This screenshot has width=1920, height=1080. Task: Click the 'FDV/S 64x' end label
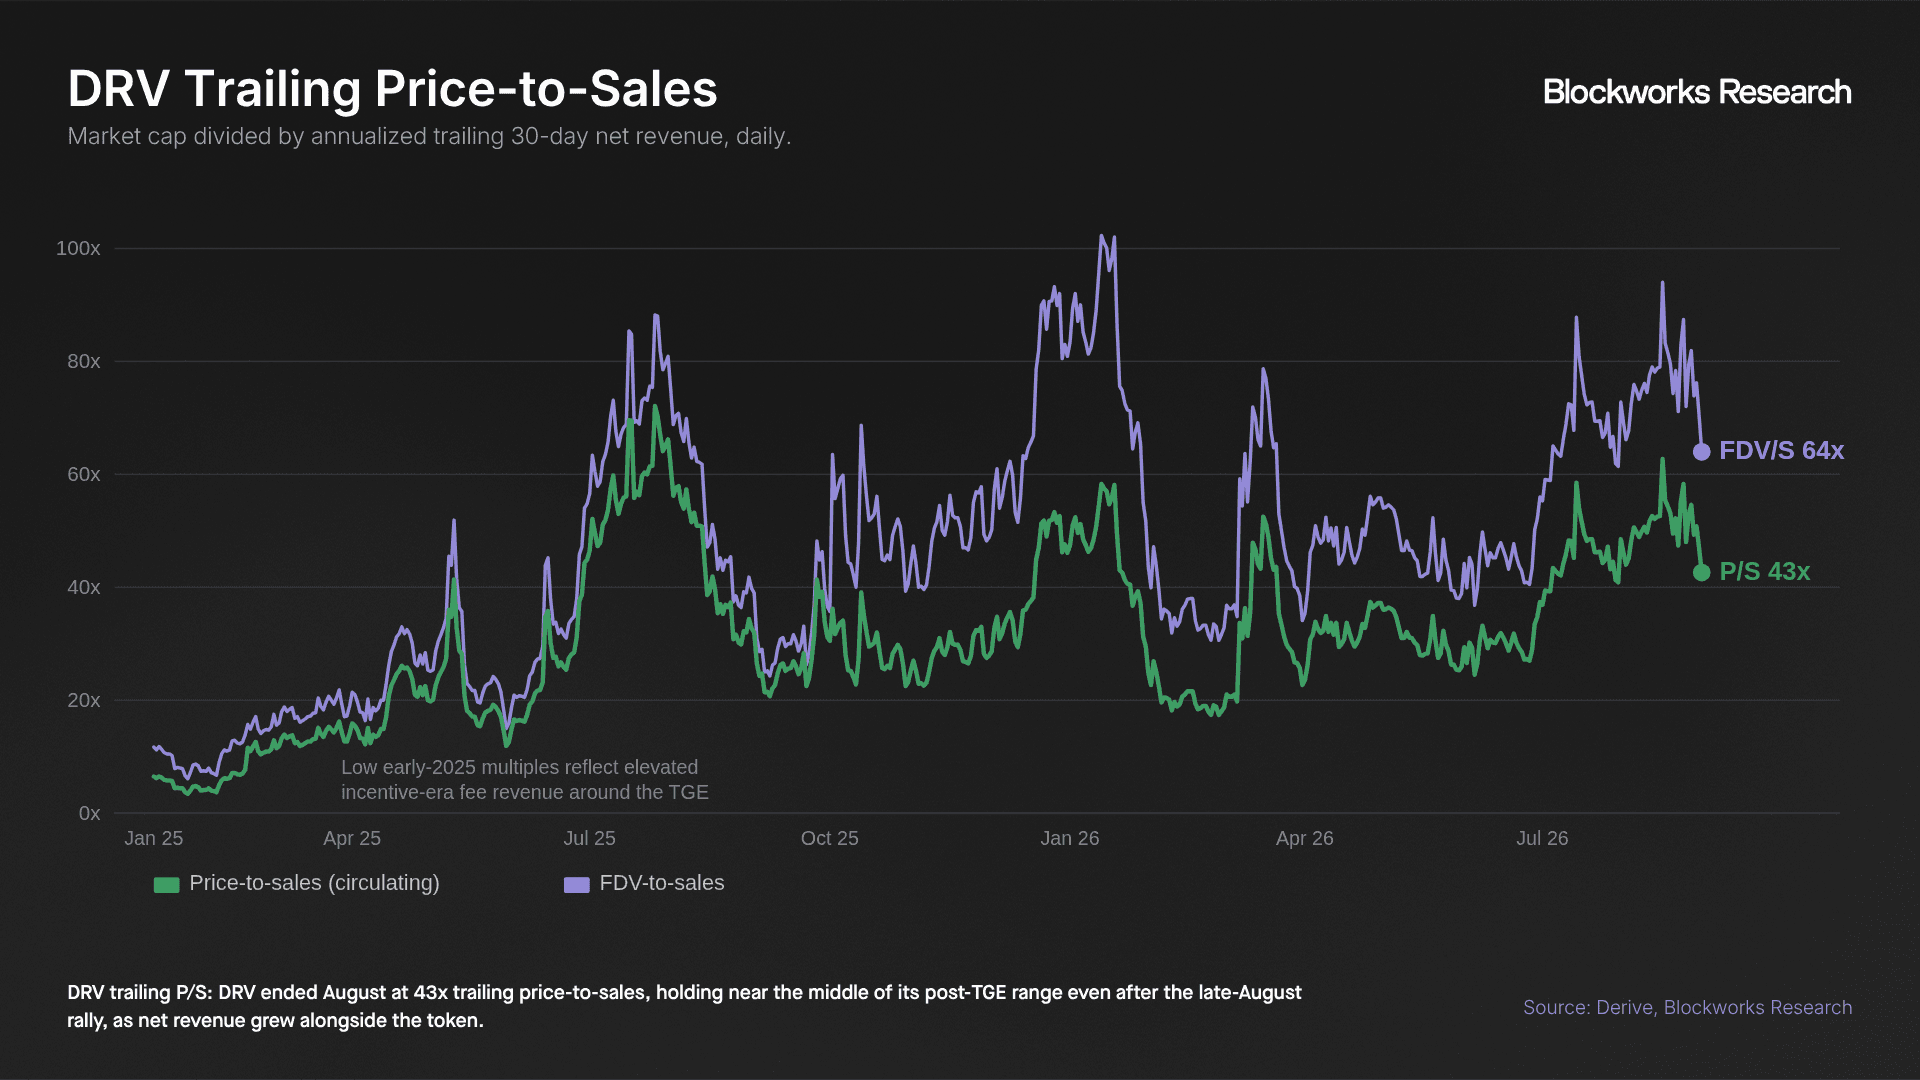point(1781,451)
